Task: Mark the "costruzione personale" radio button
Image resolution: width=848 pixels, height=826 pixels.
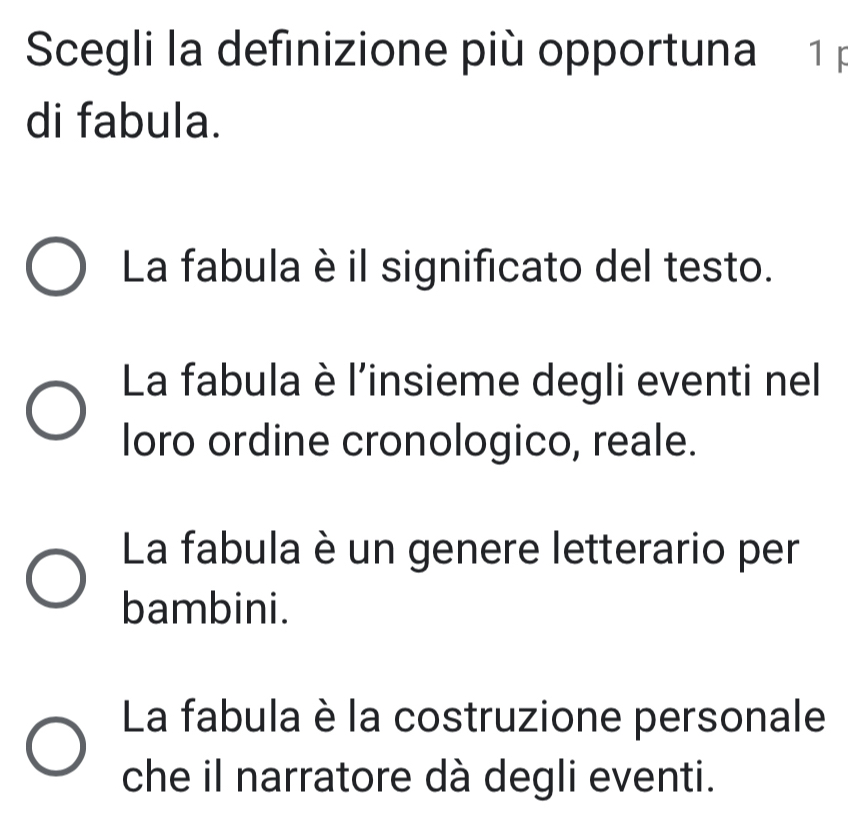Action: (x=56, y=747)
